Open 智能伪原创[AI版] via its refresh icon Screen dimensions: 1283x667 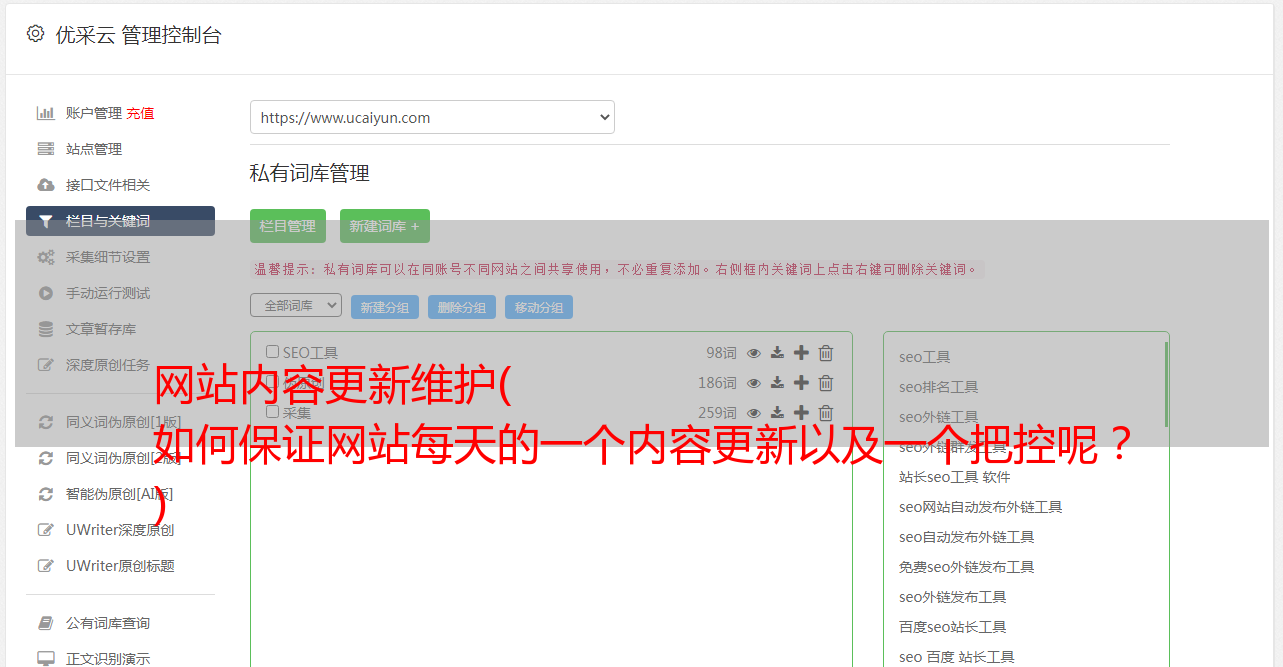pos(46,494)
